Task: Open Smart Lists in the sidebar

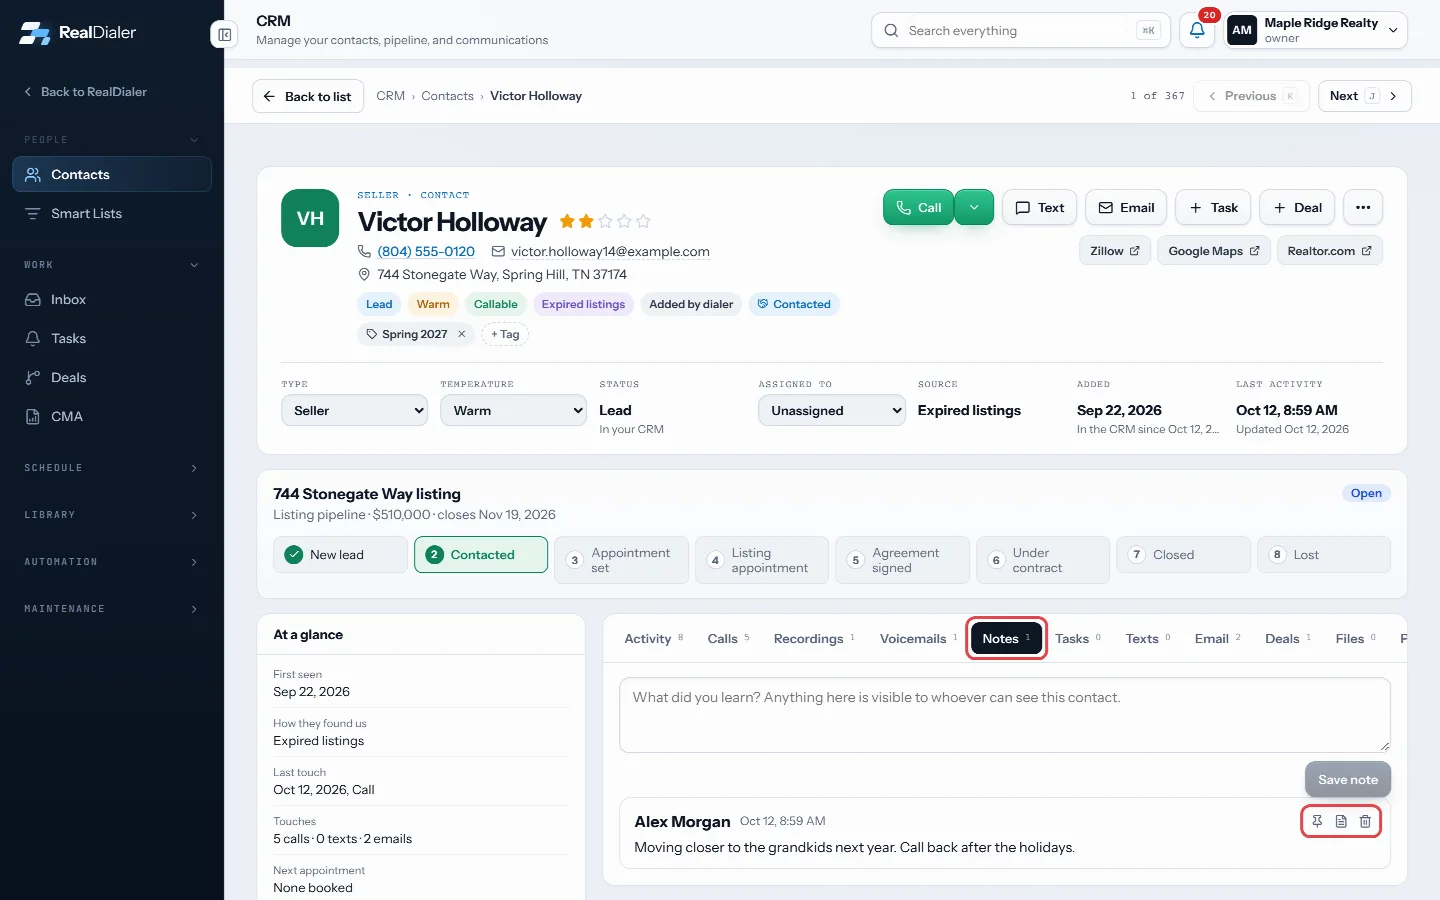Action: point(112,213)
